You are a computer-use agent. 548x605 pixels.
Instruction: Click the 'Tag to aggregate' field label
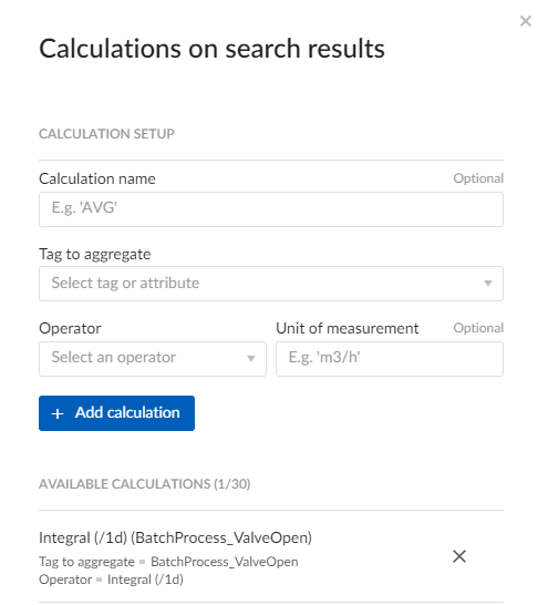click(95, 254)
